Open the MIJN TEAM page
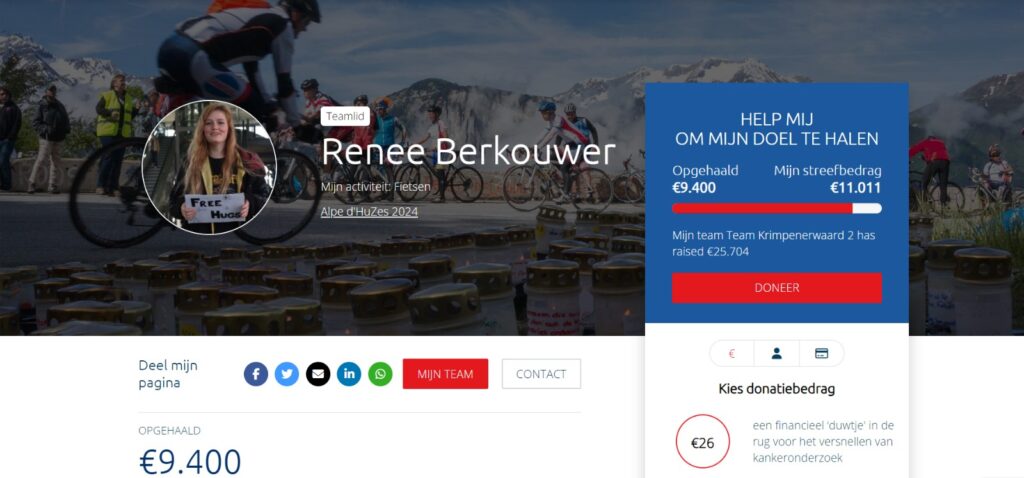 tap(445, 374)
